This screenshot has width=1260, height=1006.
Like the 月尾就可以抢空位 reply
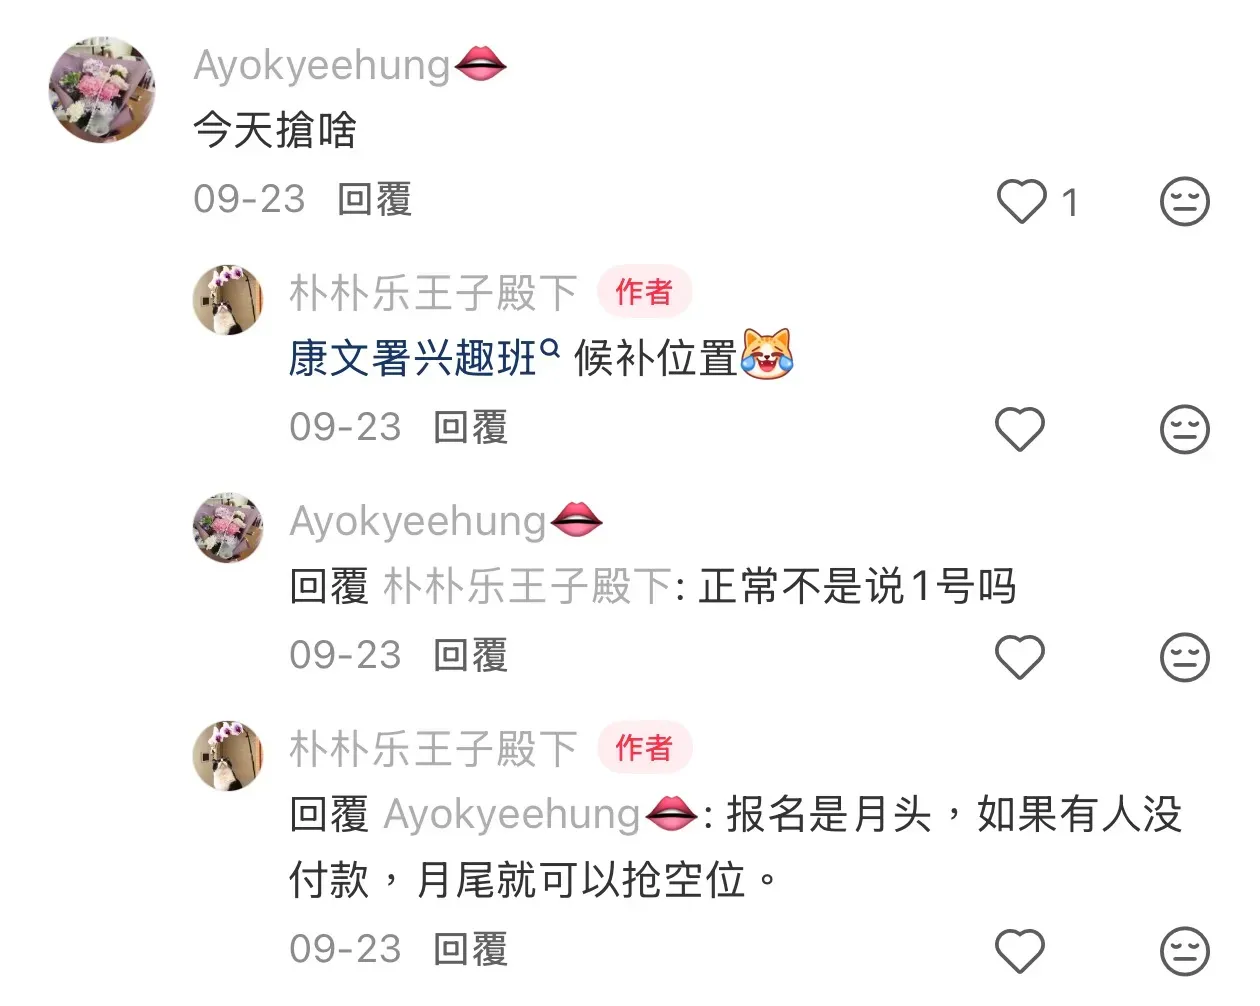tap(1020, 951)
